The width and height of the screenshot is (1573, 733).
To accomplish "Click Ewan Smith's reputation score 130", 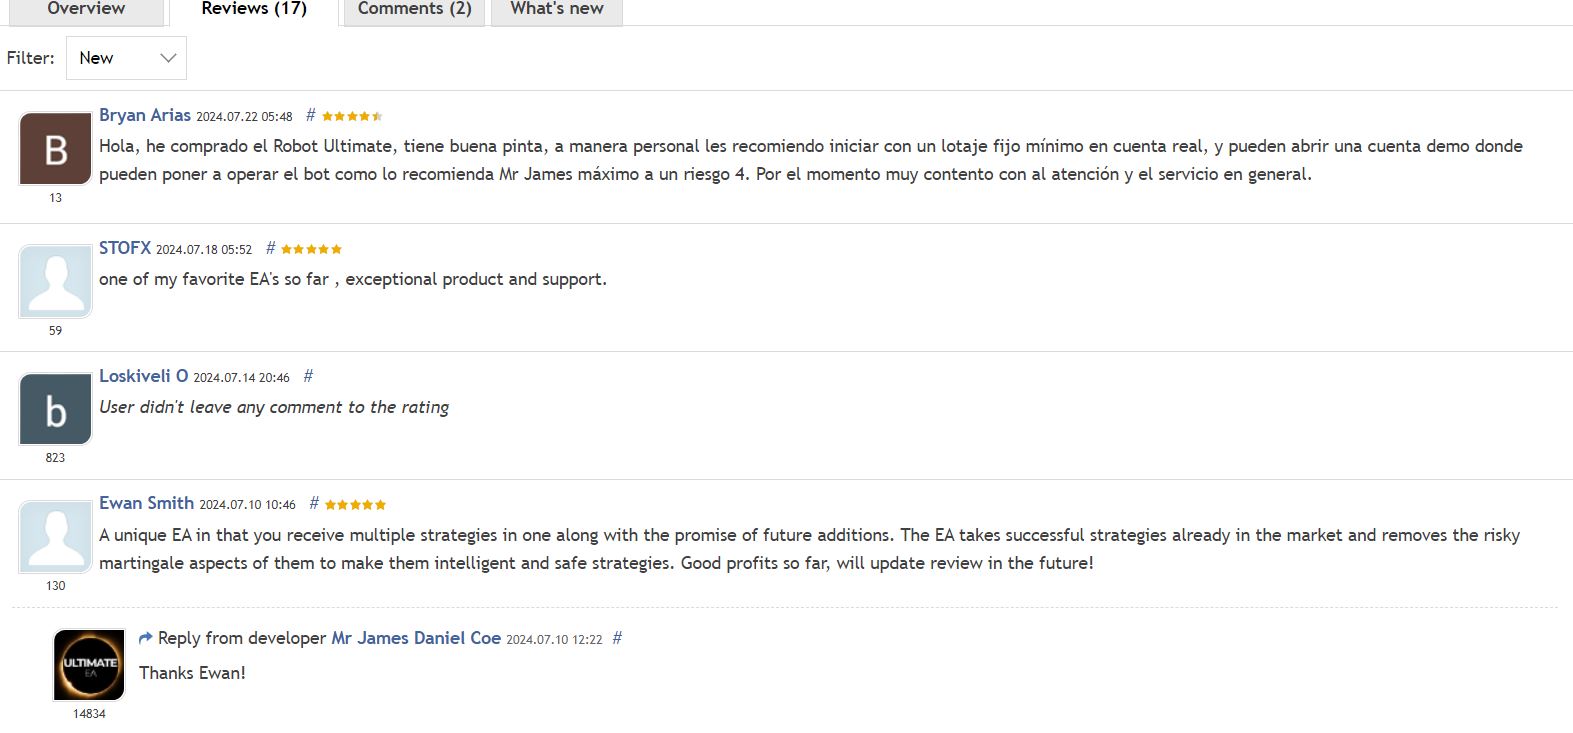I will pyautogui.click(x=55, y=585).
